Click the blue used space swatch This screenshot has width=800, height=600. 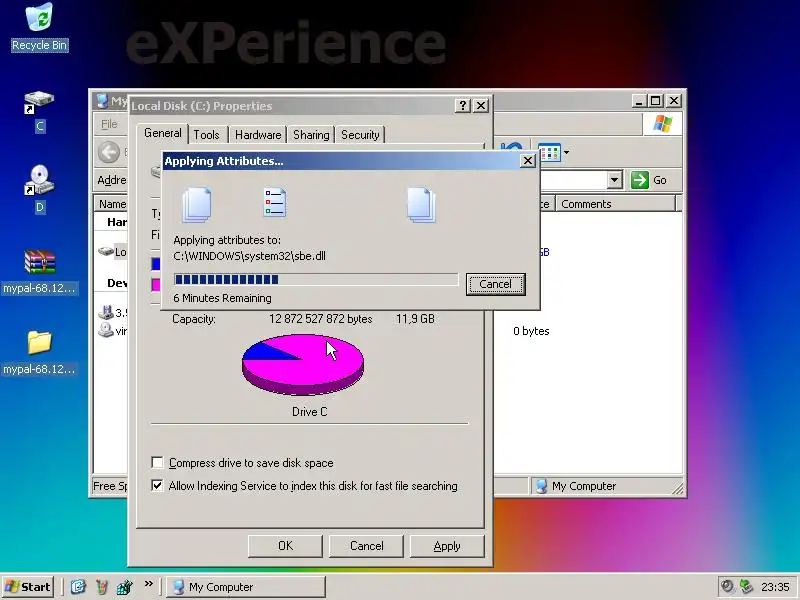tap(156, 264)
